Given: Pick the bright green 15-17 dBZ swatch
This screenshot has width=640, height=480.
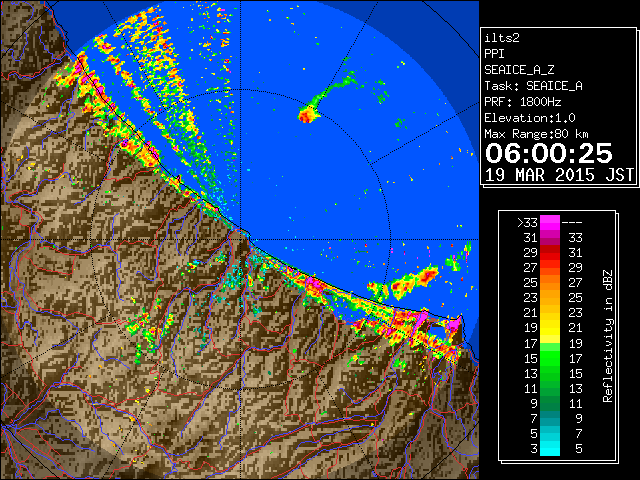Looking at the screenshot, I should point(550,358).
